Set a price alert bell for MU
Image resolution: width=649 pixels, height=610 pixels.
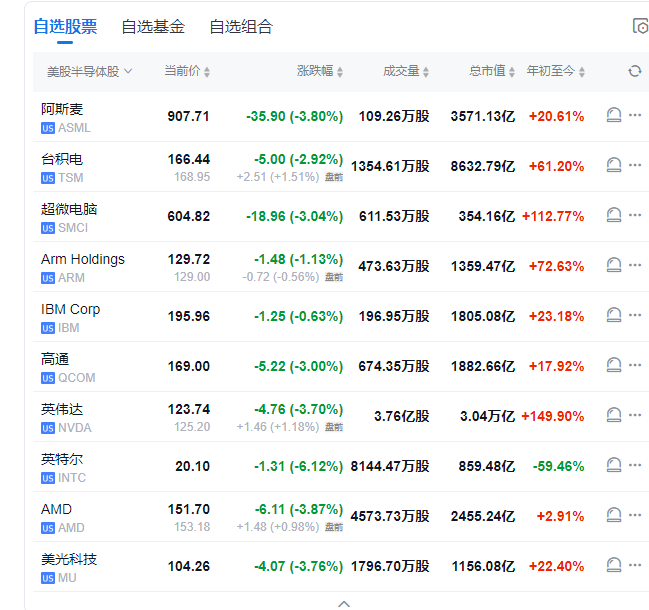pyautogui.click(x=614, y=565)
